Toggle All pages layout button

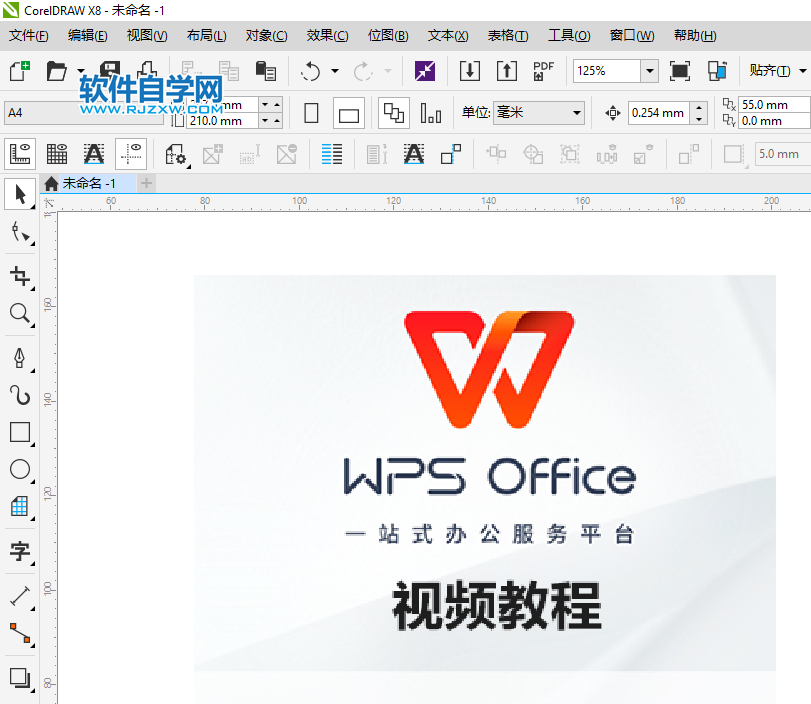[x=394, y=113]
